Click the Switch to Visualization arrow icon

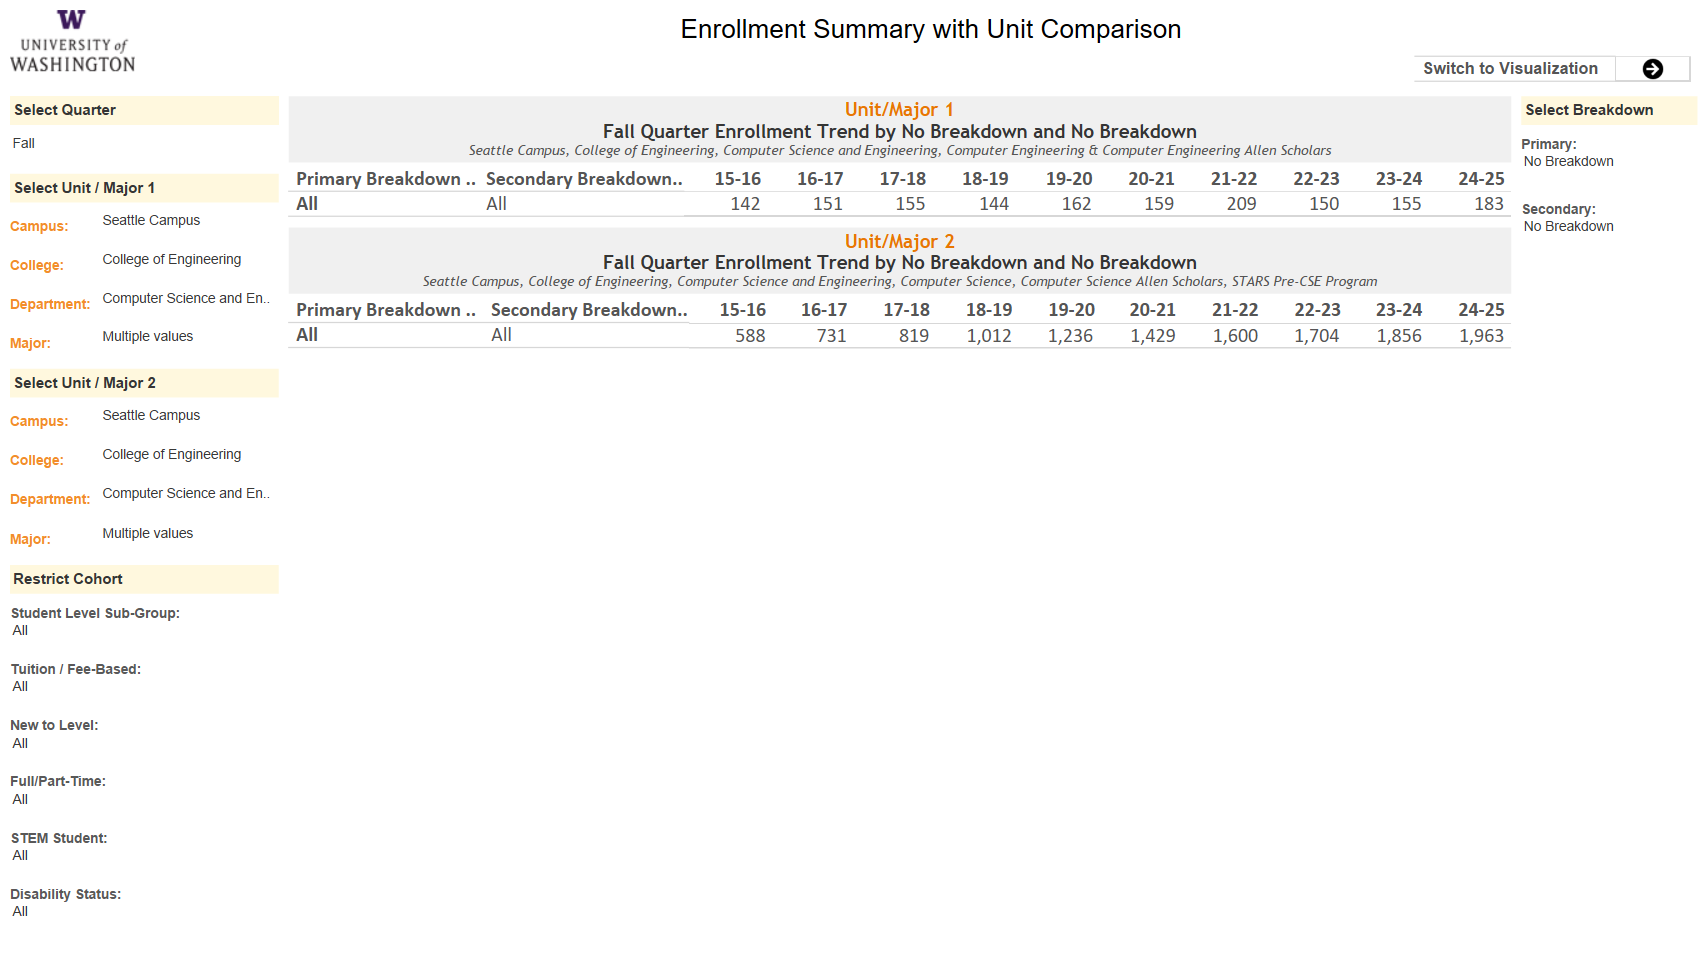coord(1652,69)
